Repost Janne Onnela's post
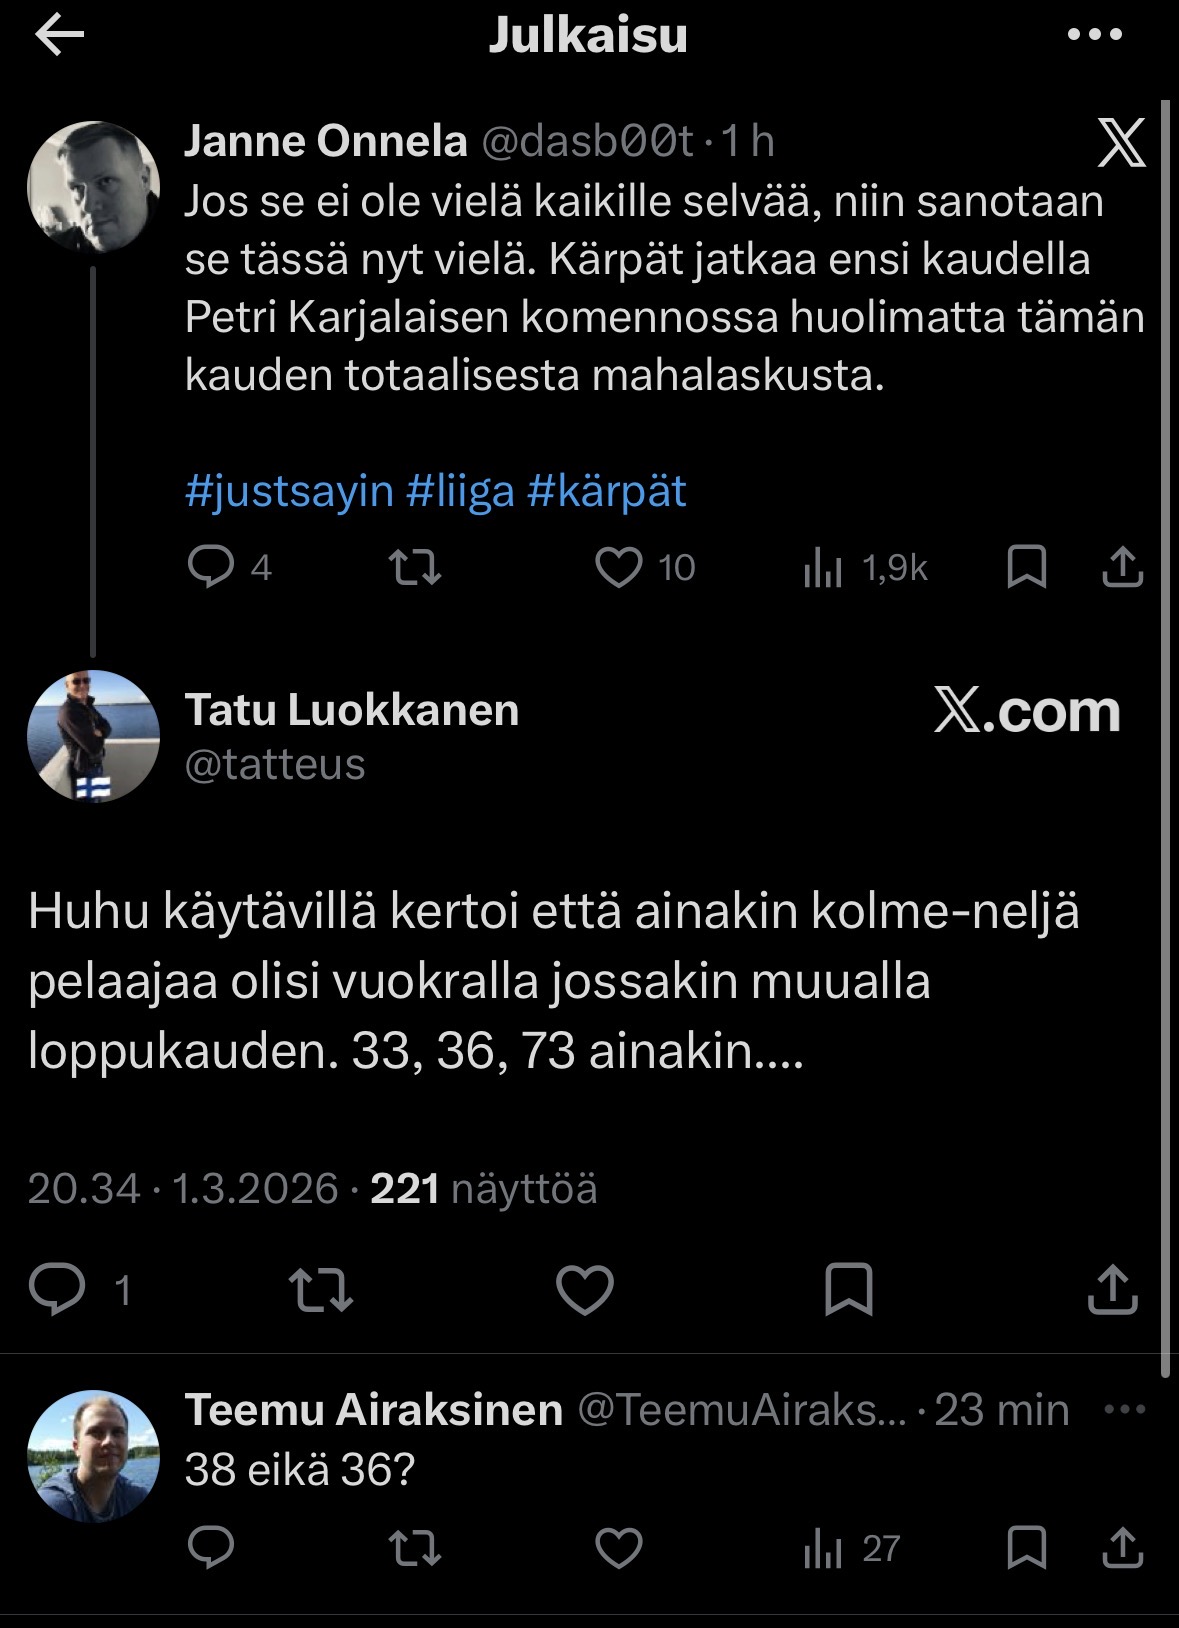This screenshot has width=1179, height=1628. coord(414,567)
